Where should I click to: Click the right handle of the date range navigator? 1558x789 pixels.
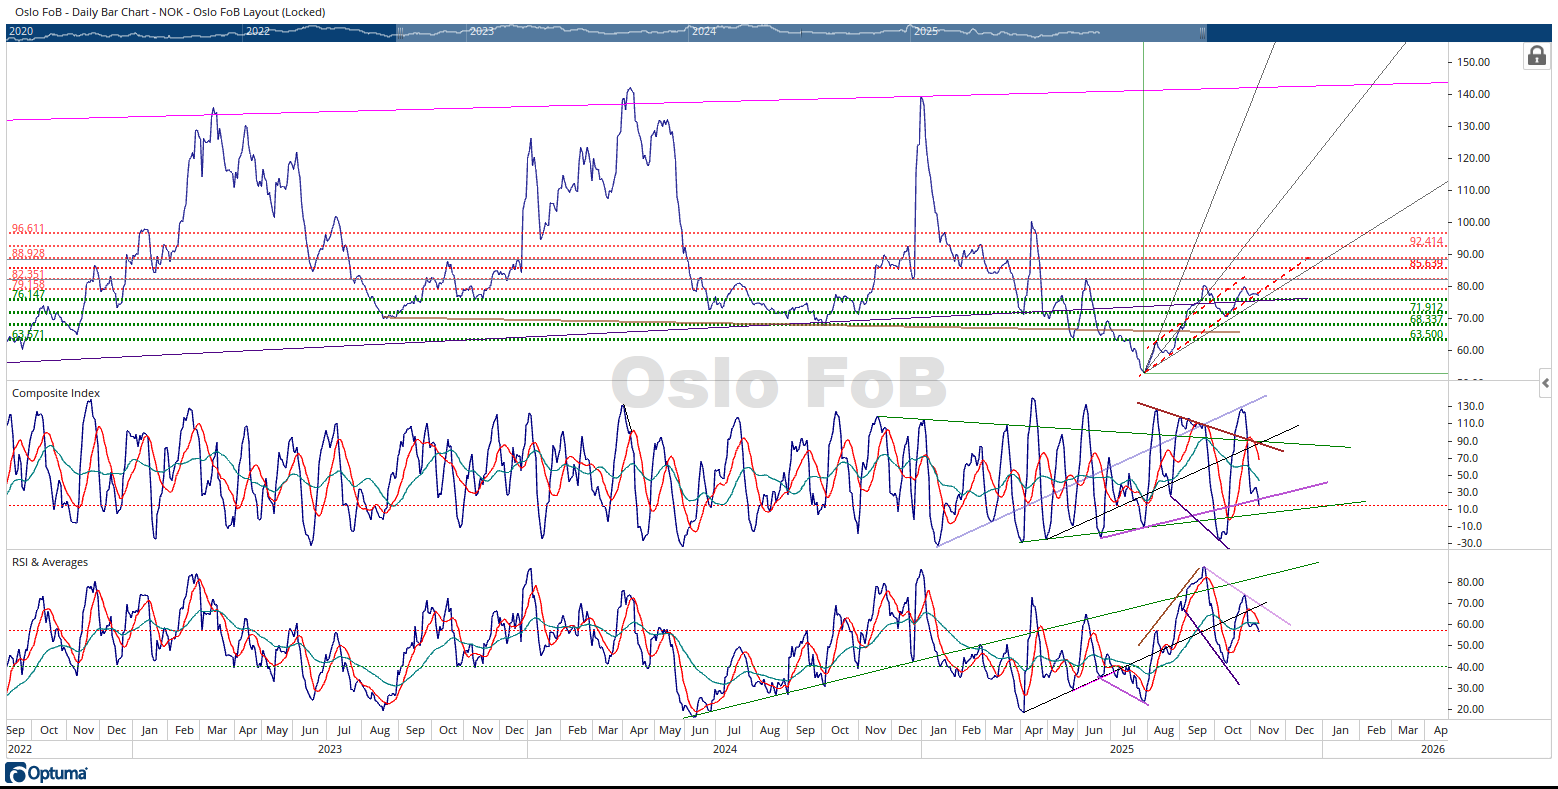point(1203,32)
